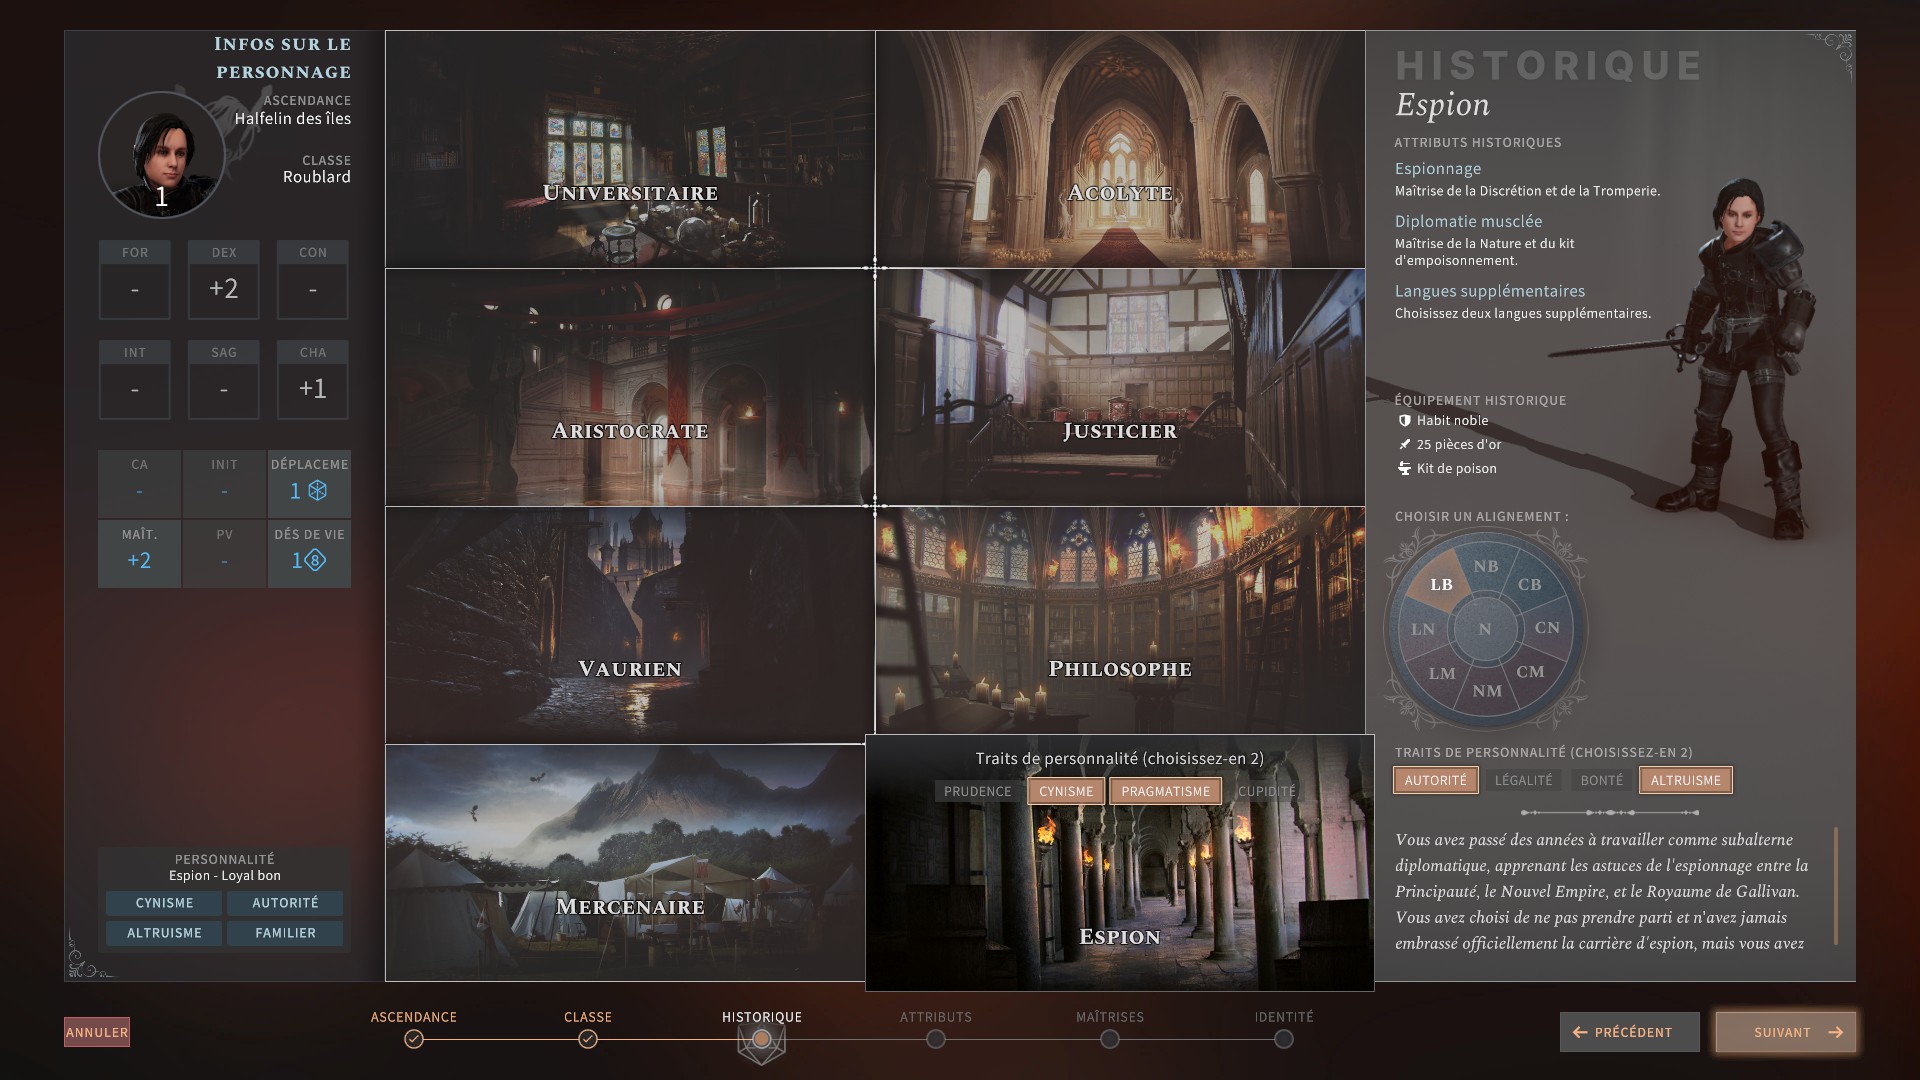
Task: Click the blue die icon under Déplacement
Action: coord(317,491)
